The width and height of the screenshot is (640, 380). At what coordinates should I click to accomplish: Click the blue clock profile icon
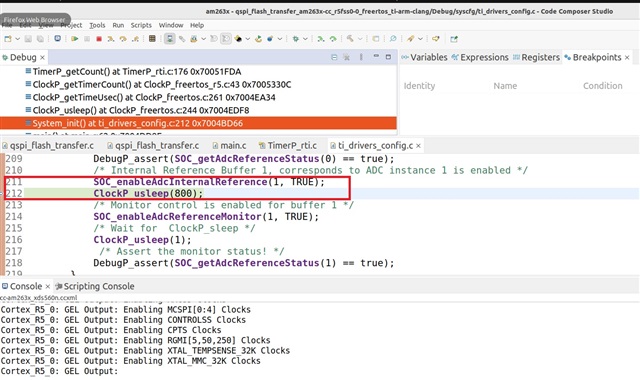pos(58,39)
